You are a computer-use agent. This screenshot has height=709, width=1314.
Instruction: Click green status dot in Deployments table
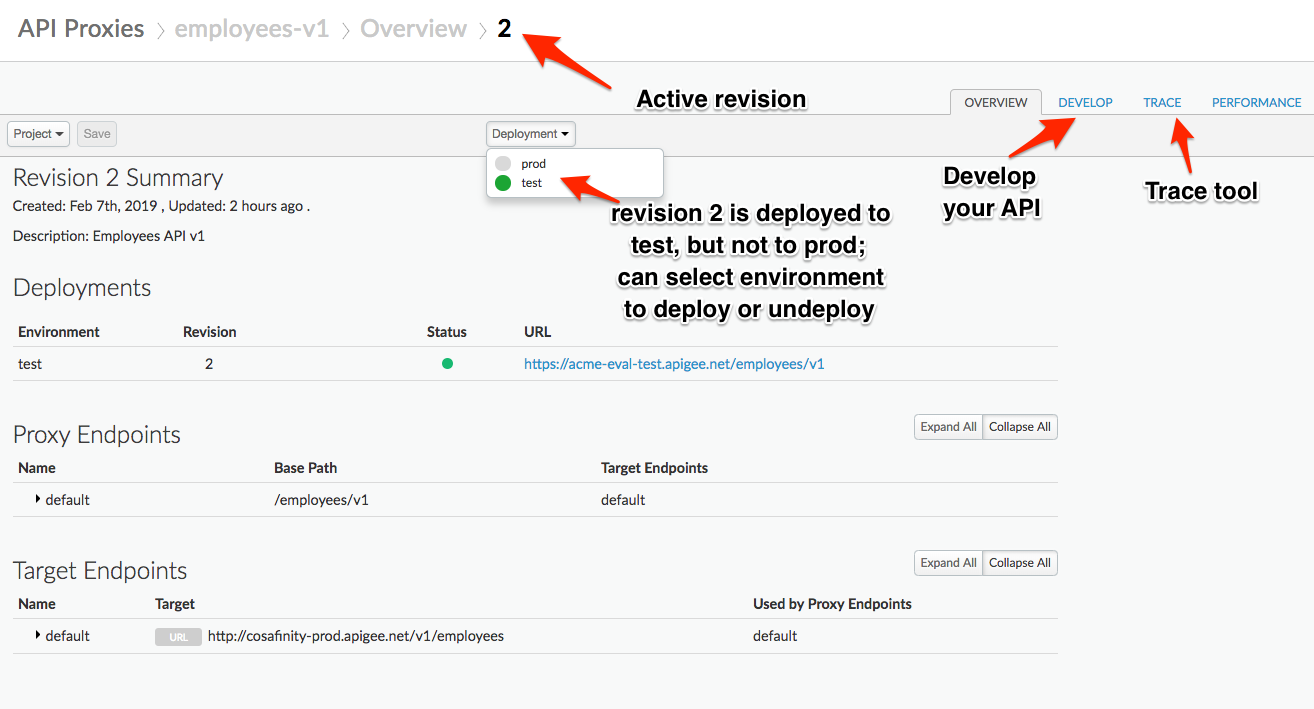[x=447, y=364]
